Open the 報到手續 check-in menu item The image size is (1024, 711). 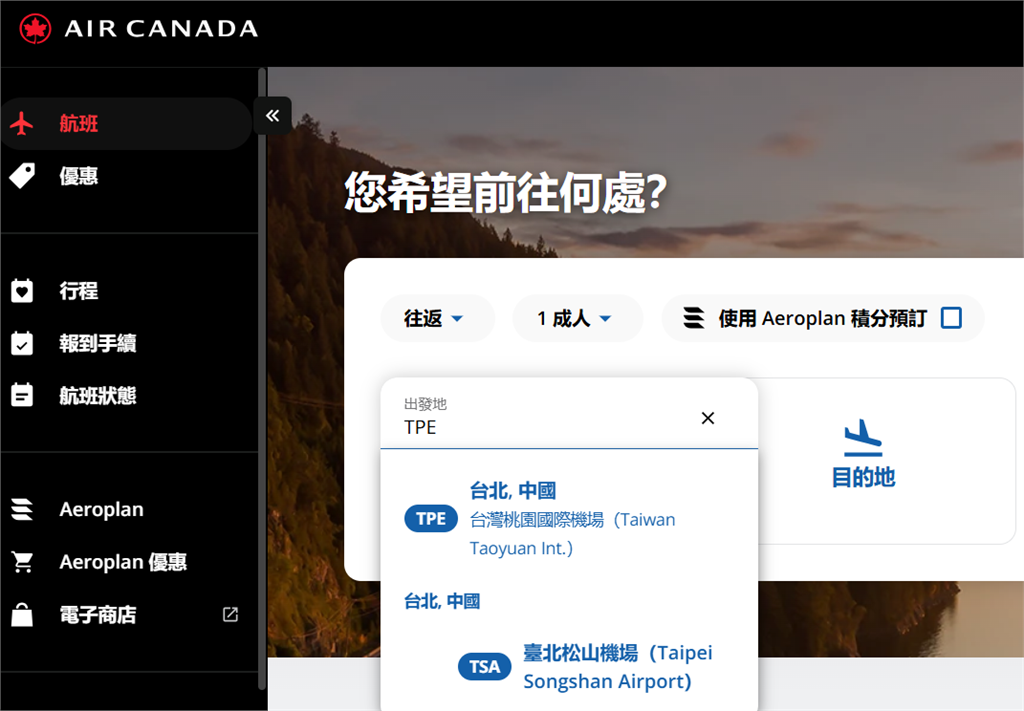click(x=126, y=343)
